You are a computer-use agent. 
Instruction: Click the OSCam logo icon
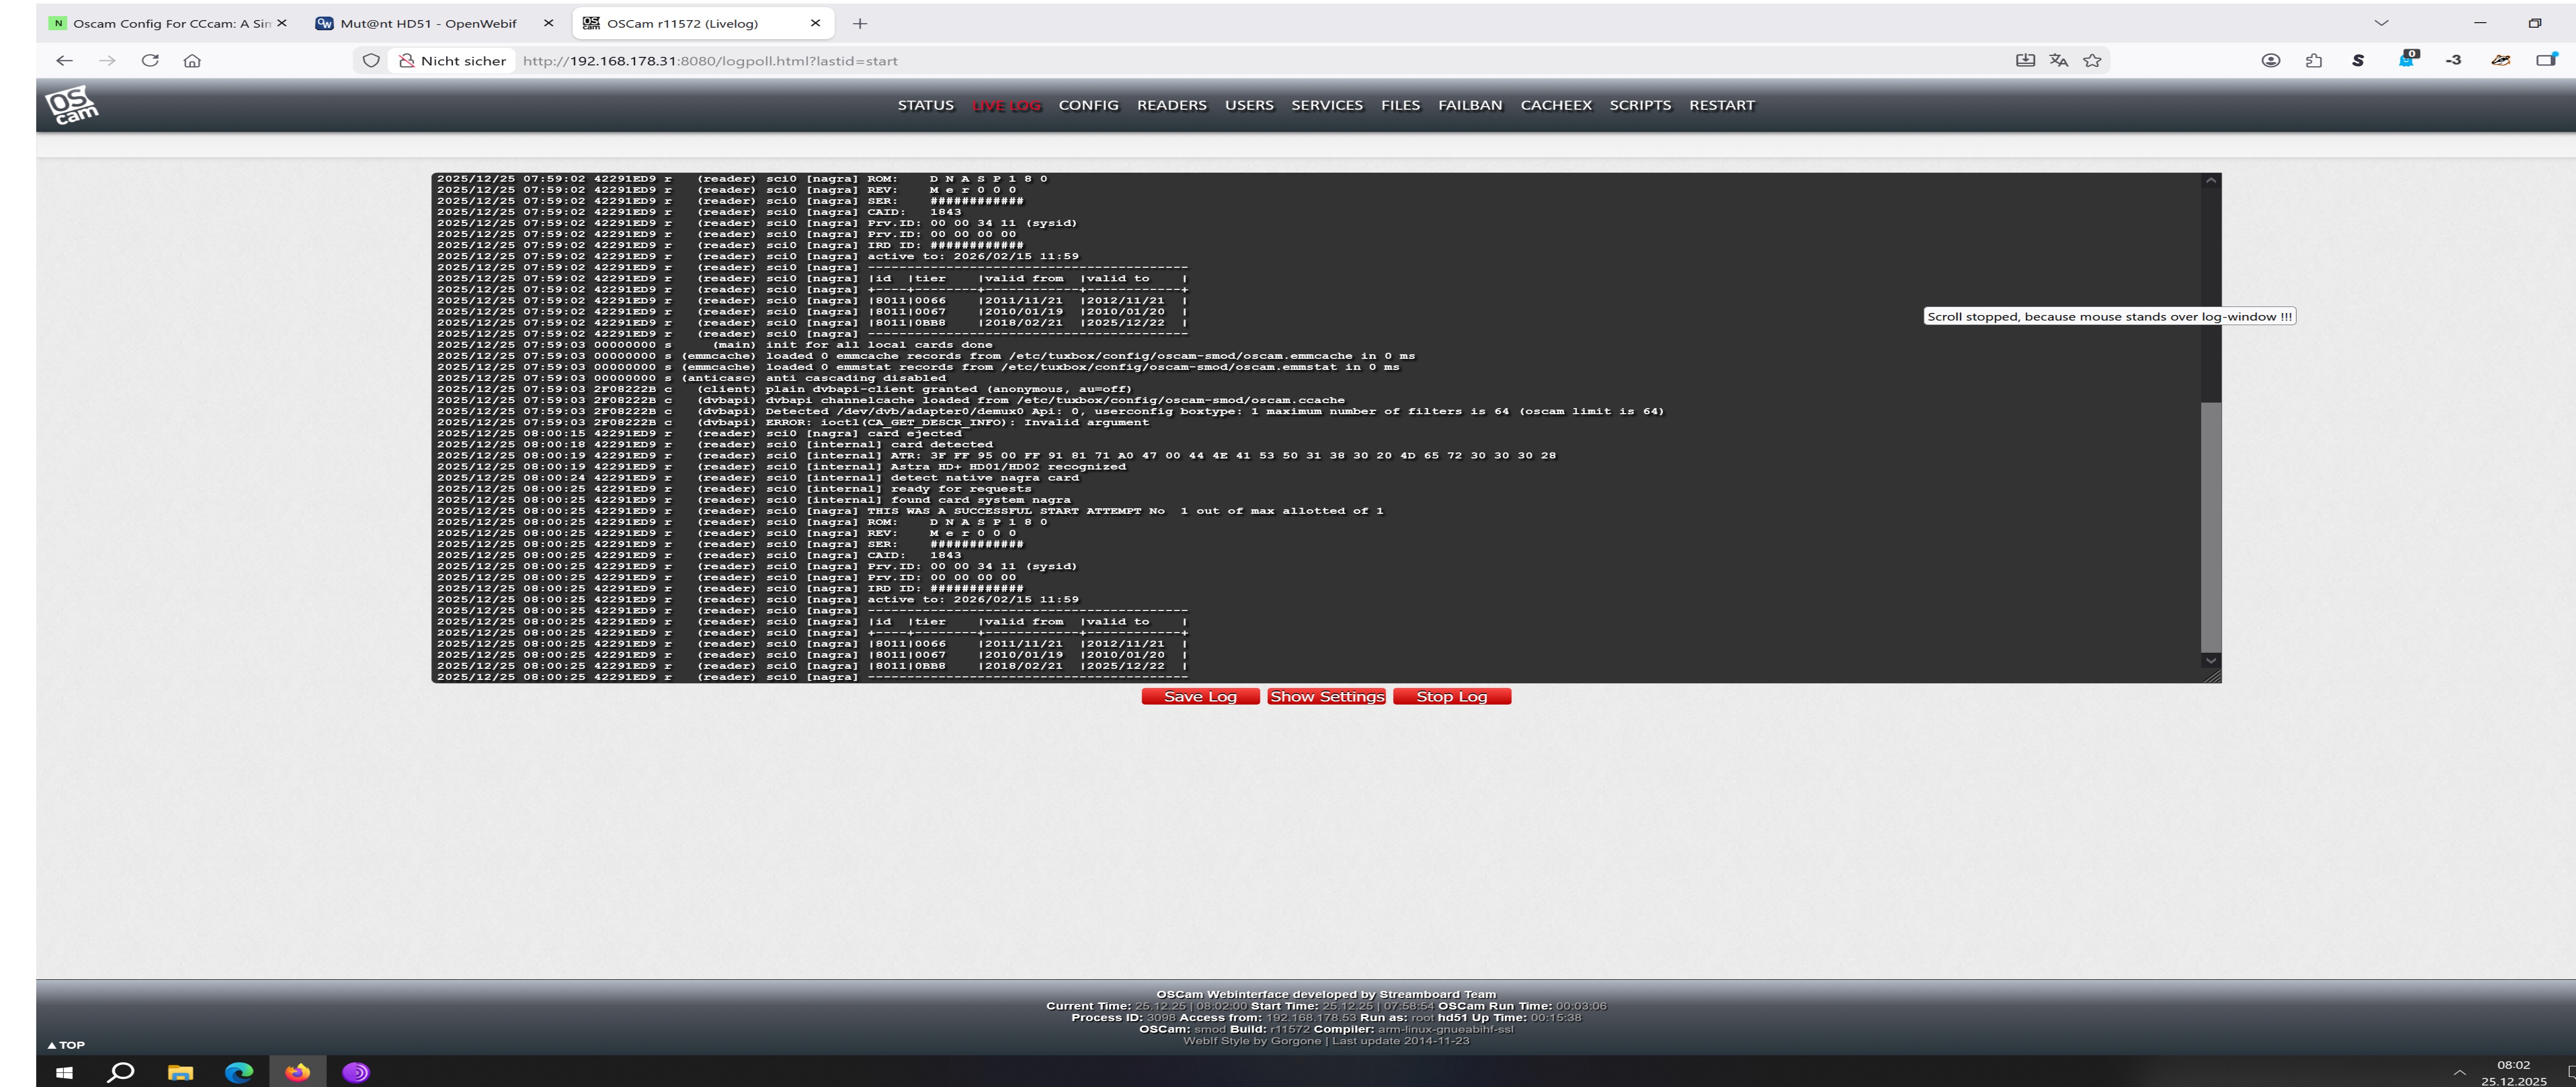pos(71,105)
